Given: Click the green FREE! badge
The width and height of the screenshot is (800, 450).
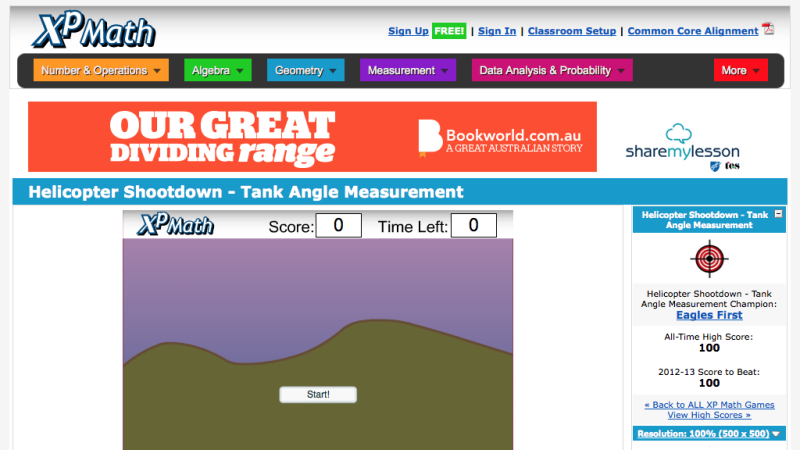Looking at the screenshot, I should [x=449, y=31].
